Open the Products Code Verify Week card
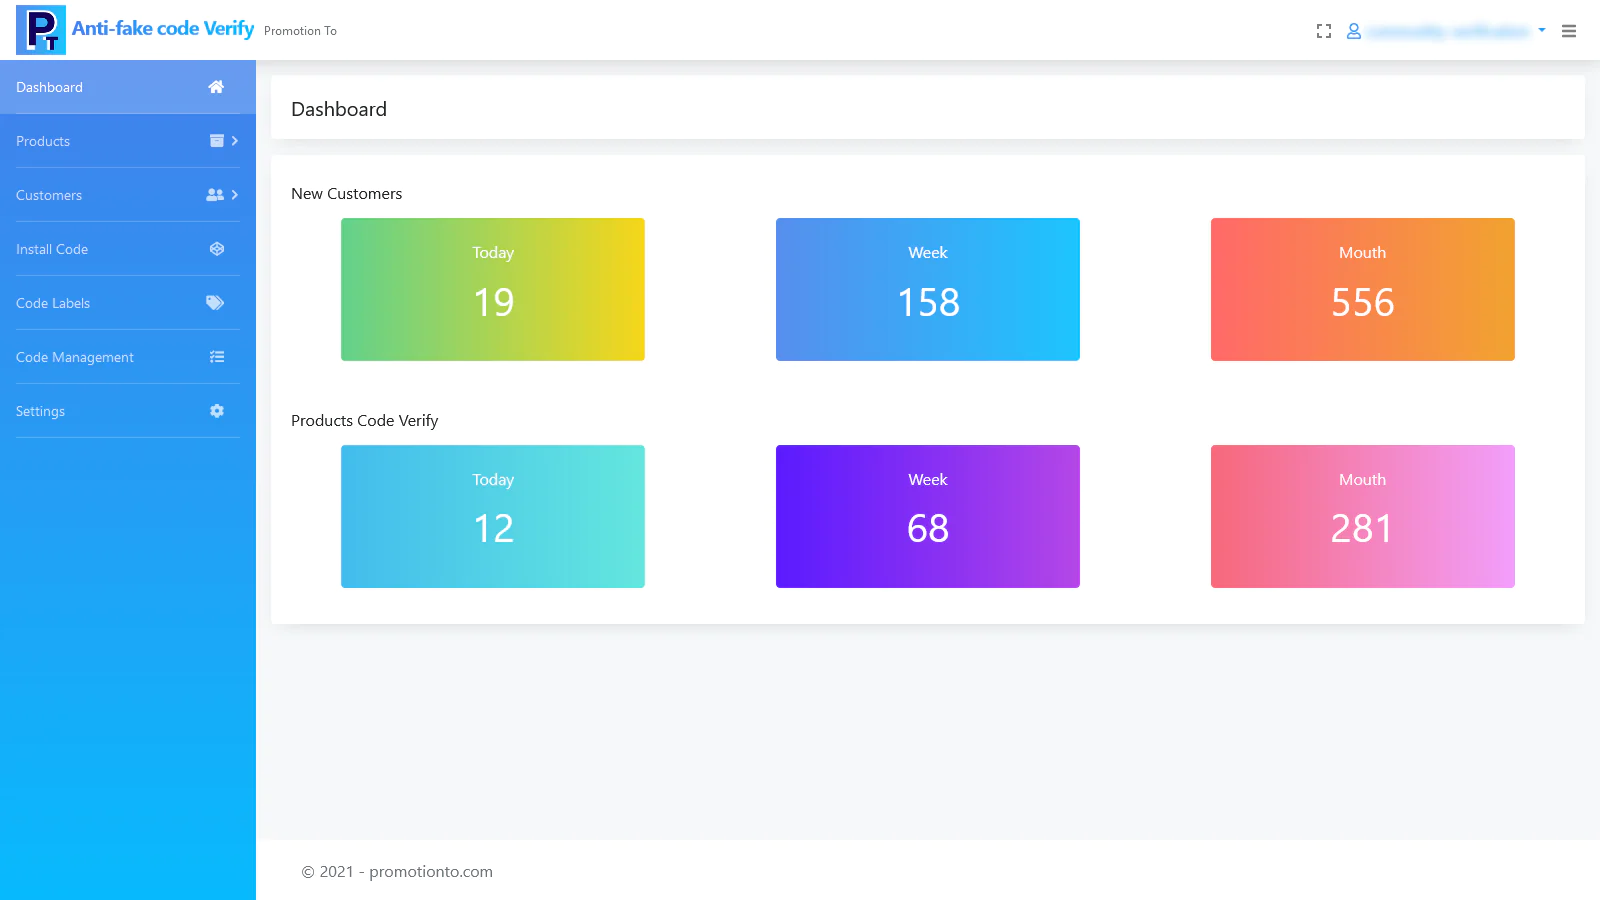The height and width of the screenshot is (900, 1600). click(x=928, y=516)
